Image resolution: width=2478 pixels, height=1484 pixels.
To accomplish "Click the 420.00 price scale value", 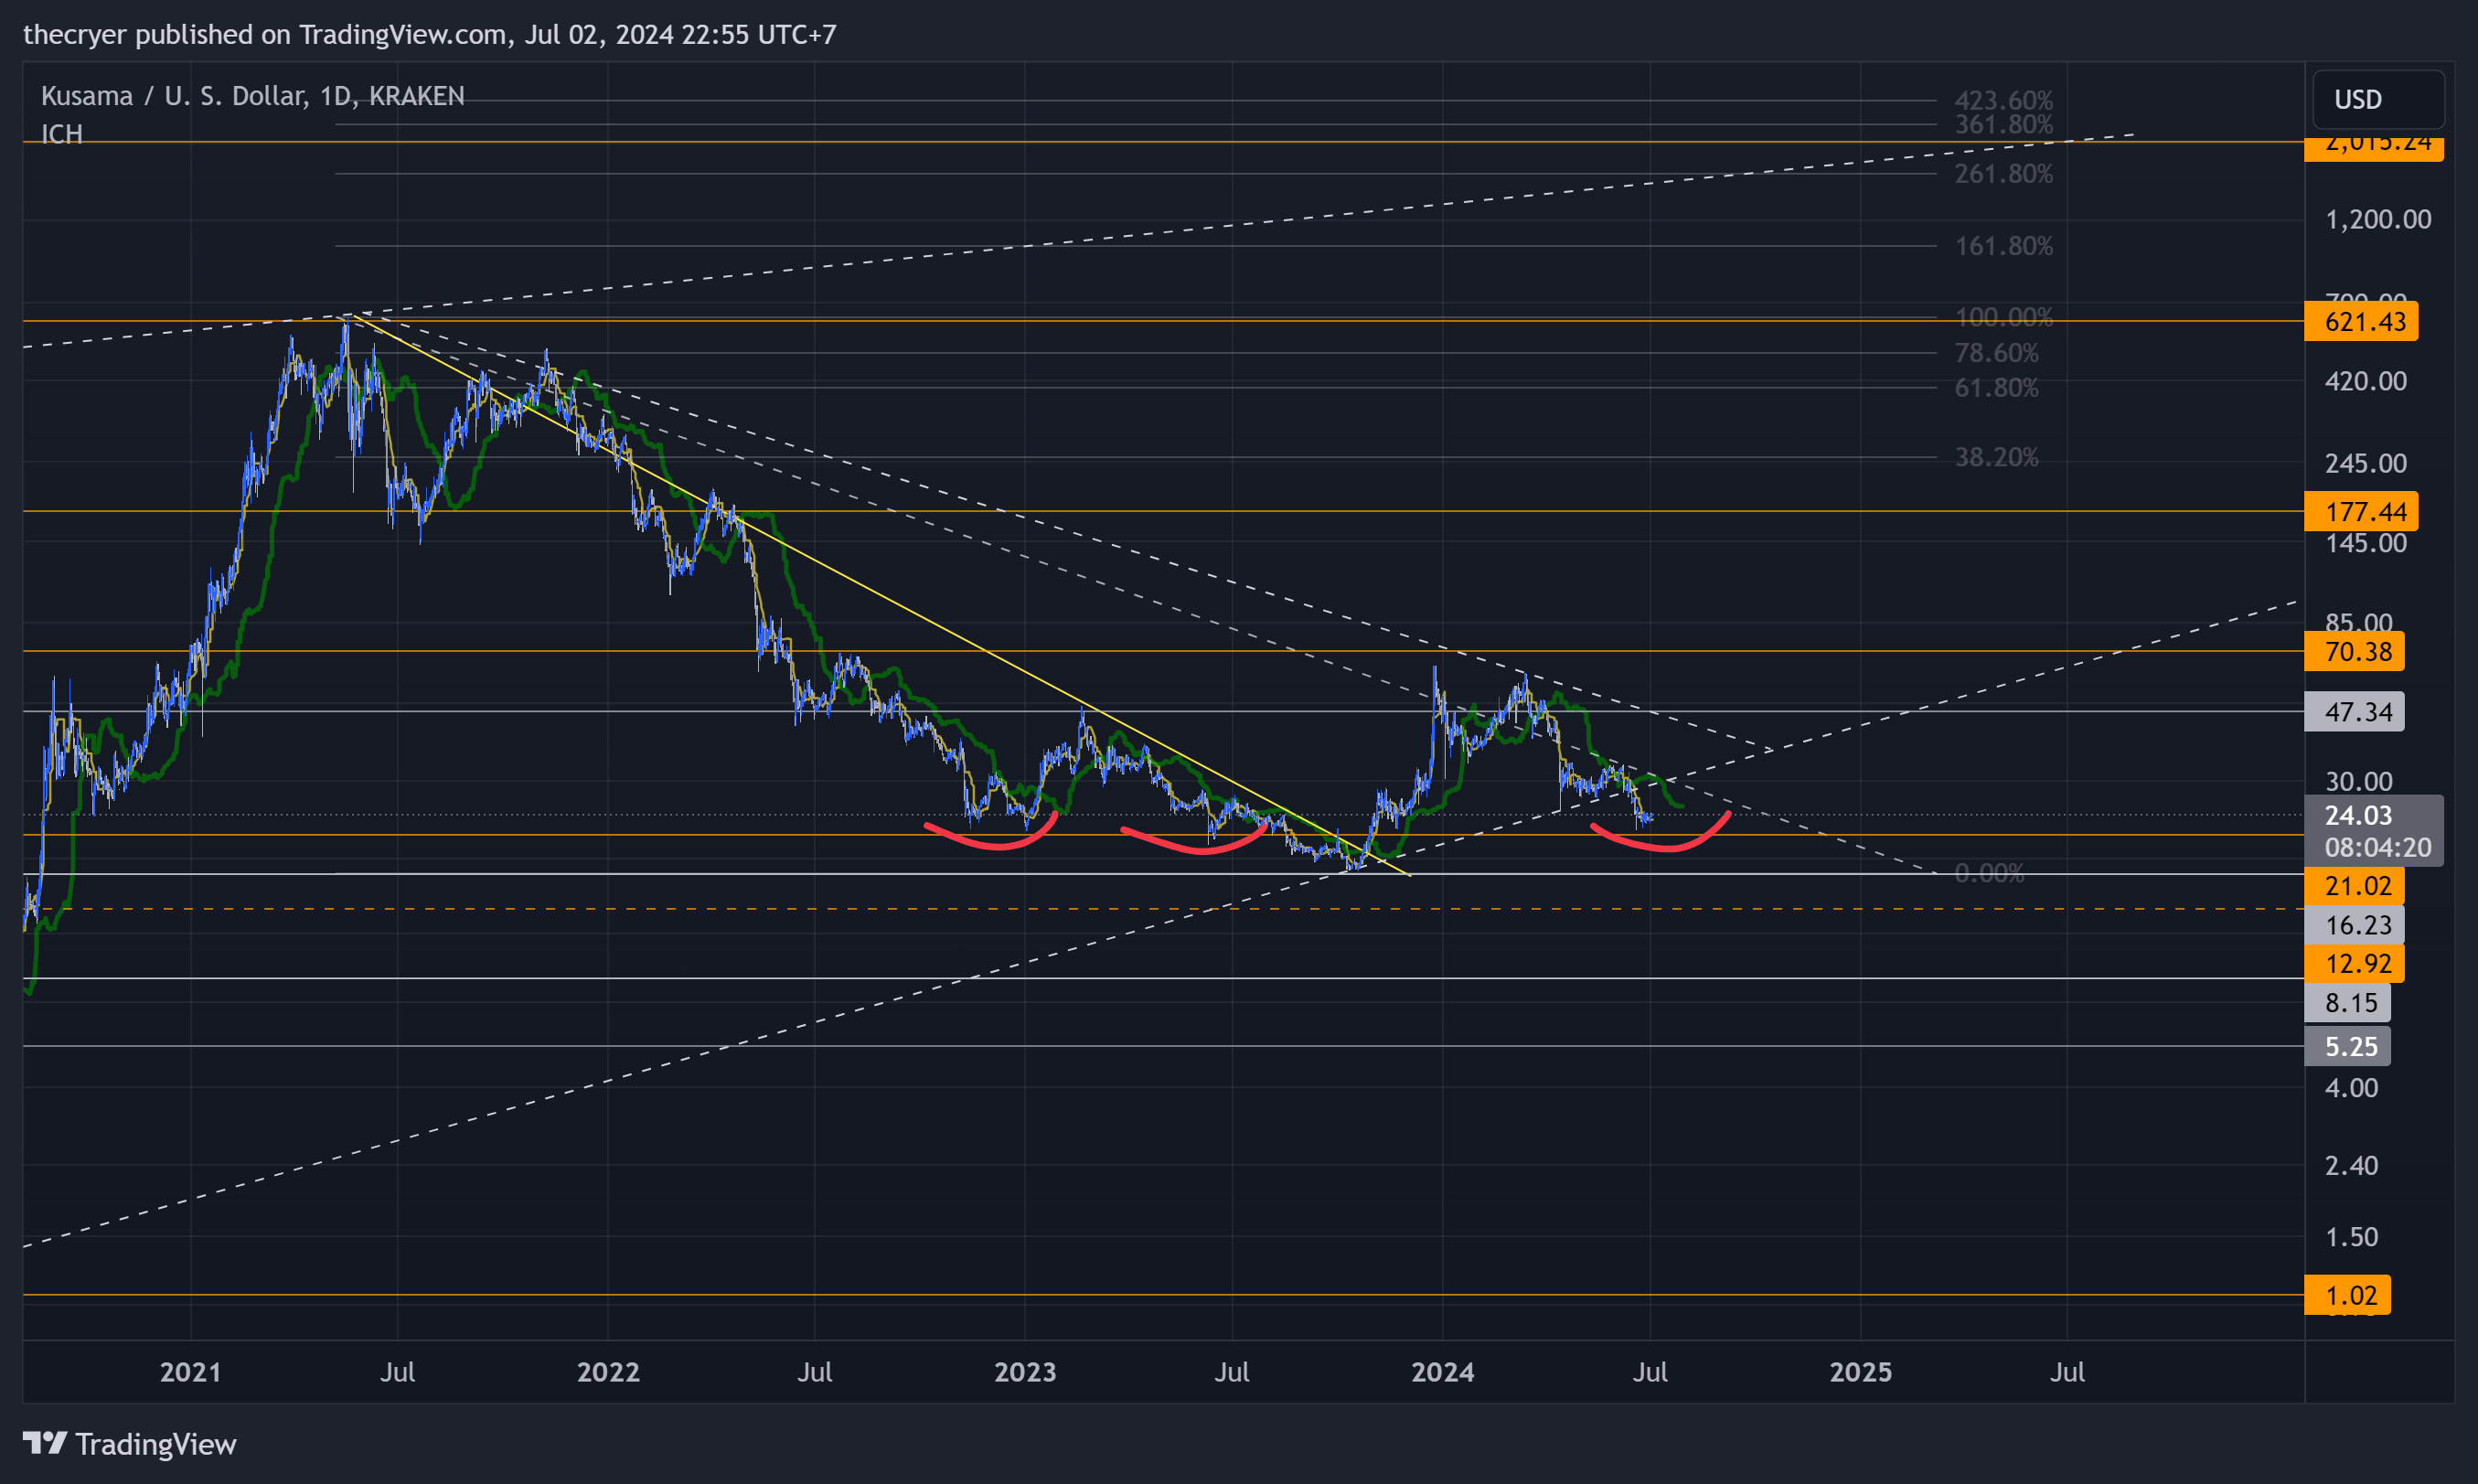I will coord(2365,380).
